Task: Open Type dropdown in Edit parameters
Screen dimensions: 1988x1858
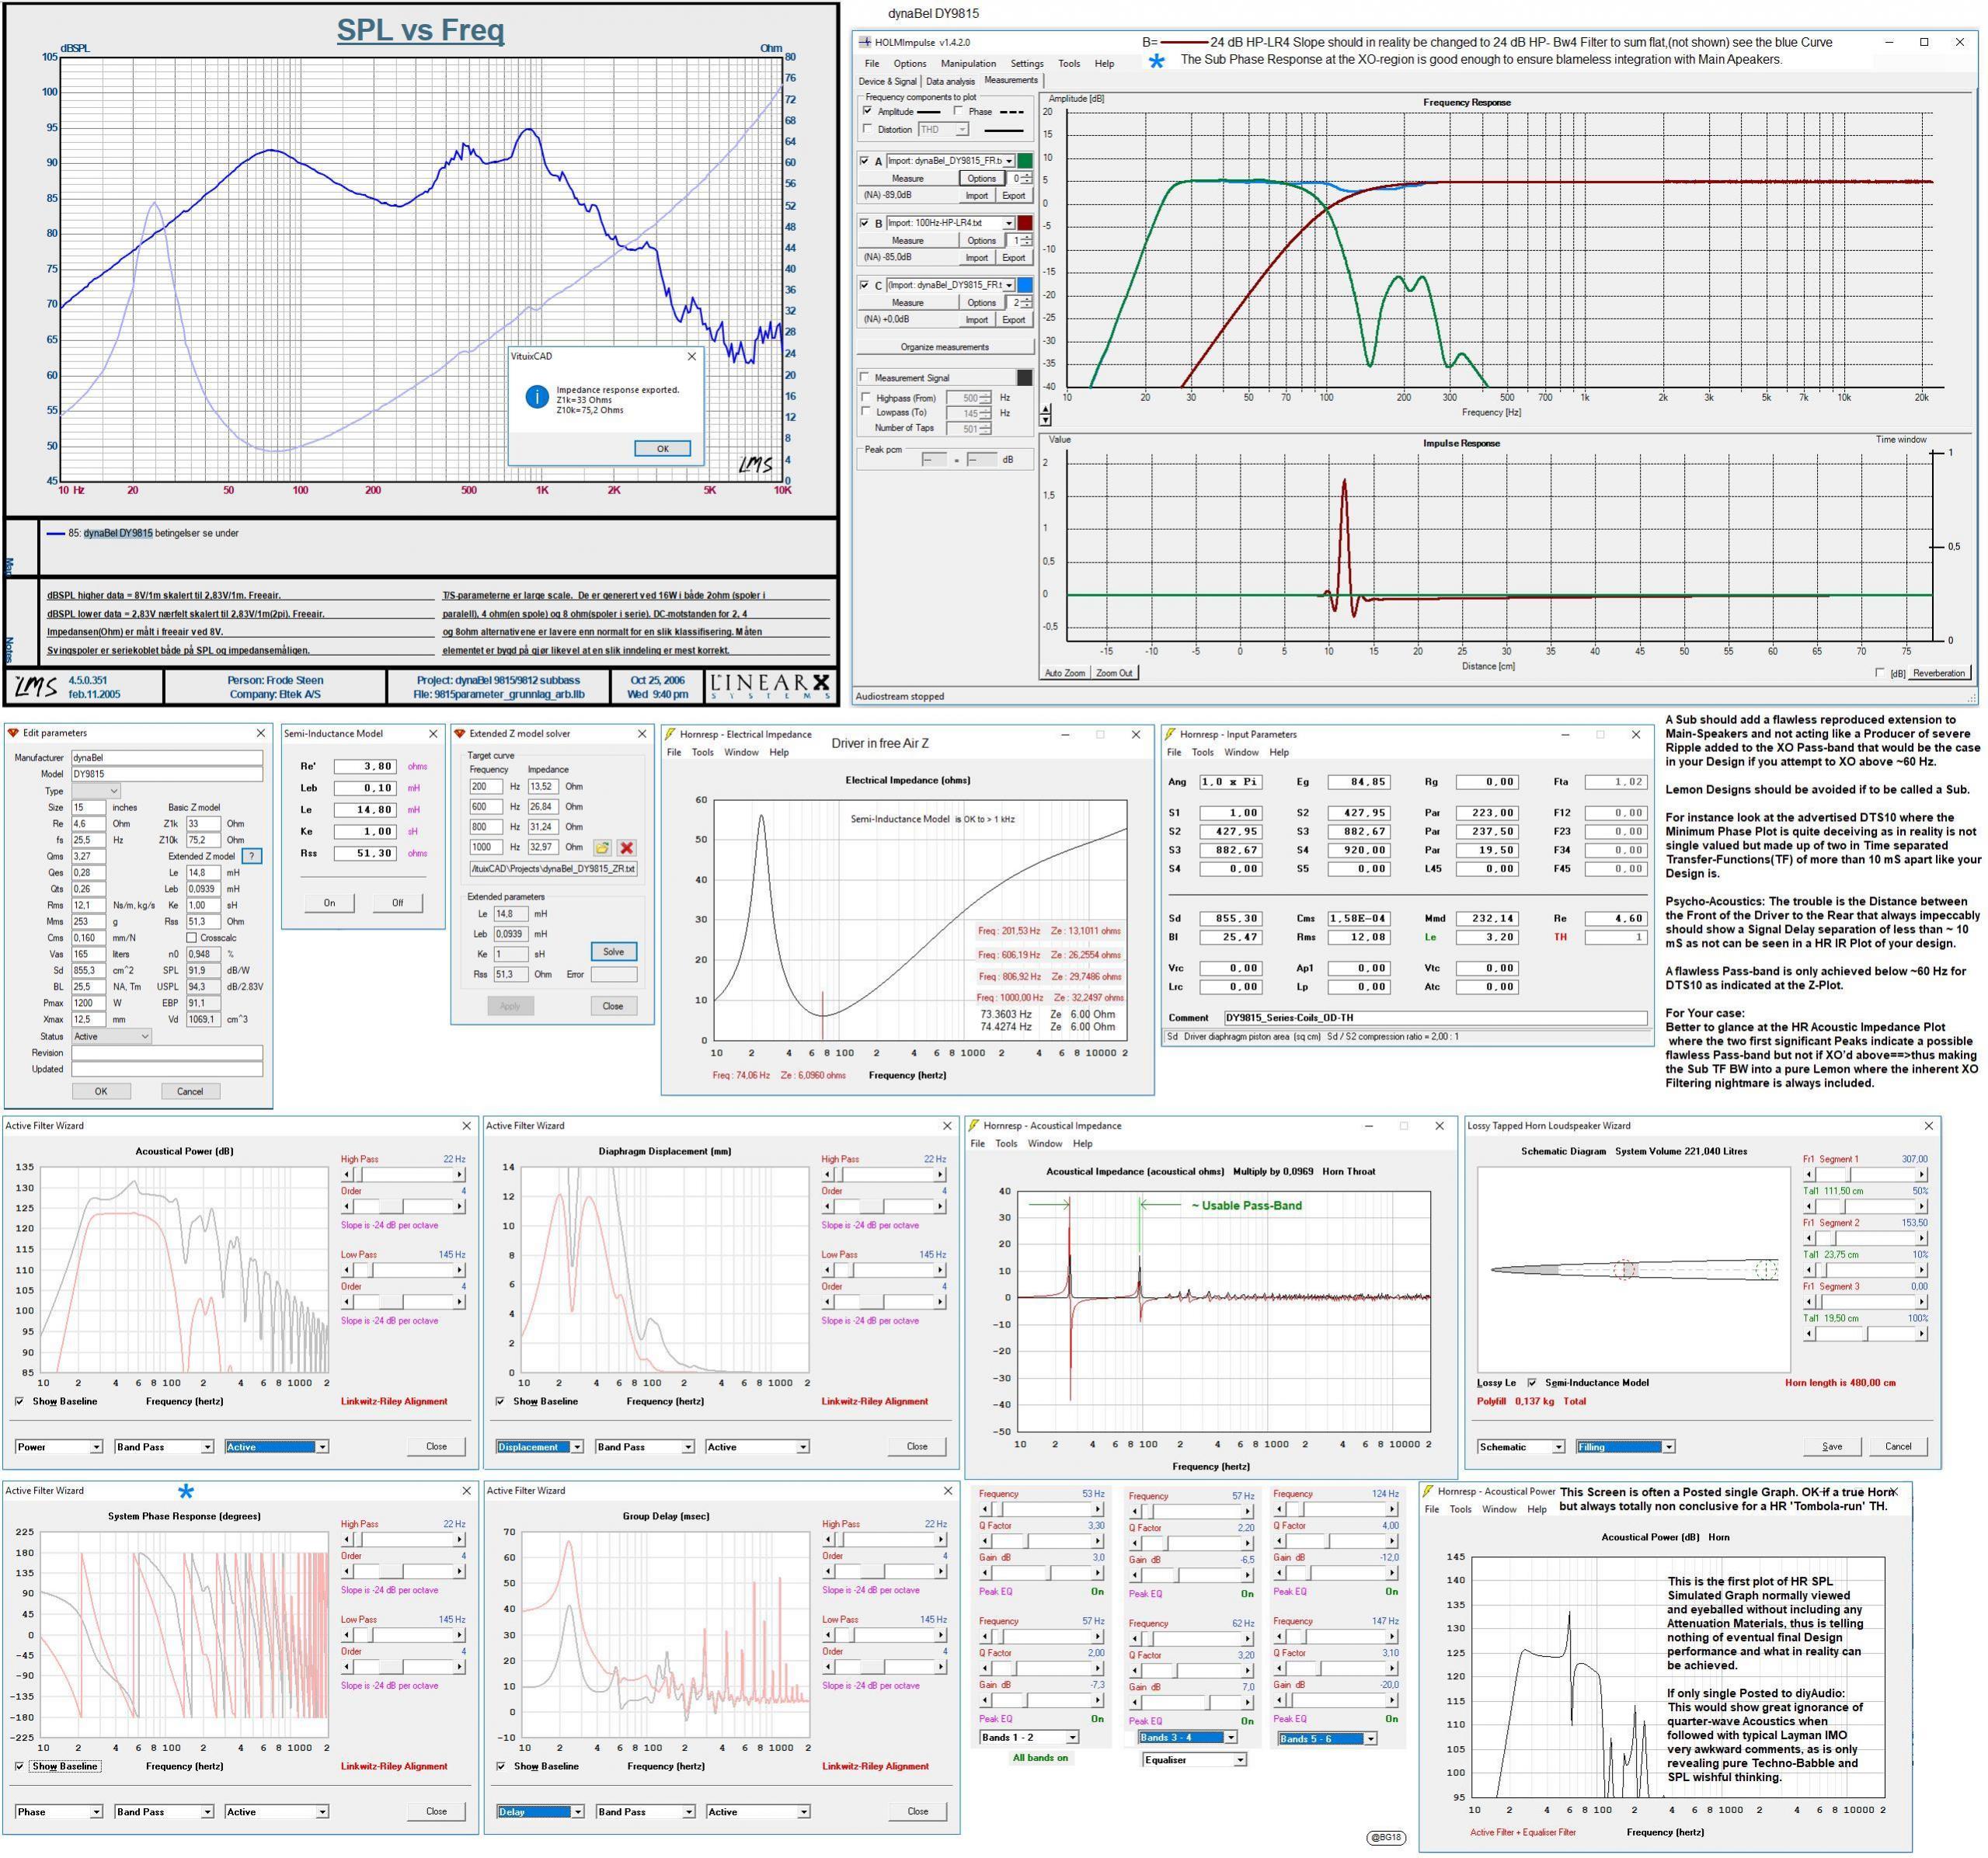Action: pyautogui.click(x=96, y=790)
